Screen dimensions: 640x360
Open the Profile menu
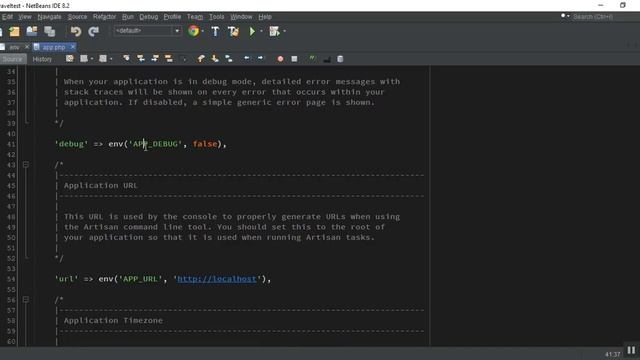(172, 17)
